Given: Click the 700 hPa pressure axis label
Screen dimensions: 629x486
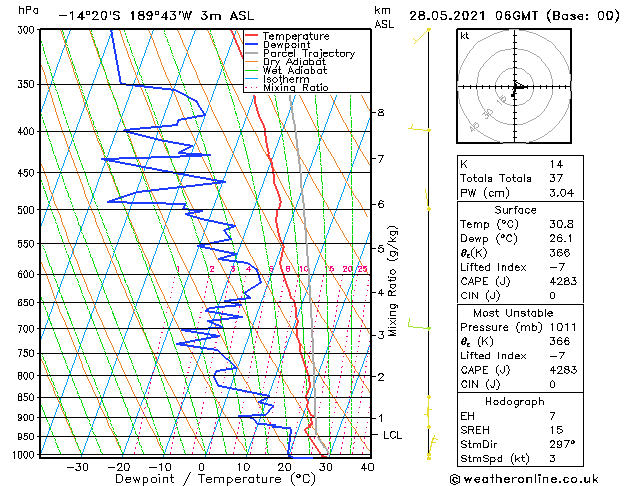Looking at the screenshot, I should 26,329.
